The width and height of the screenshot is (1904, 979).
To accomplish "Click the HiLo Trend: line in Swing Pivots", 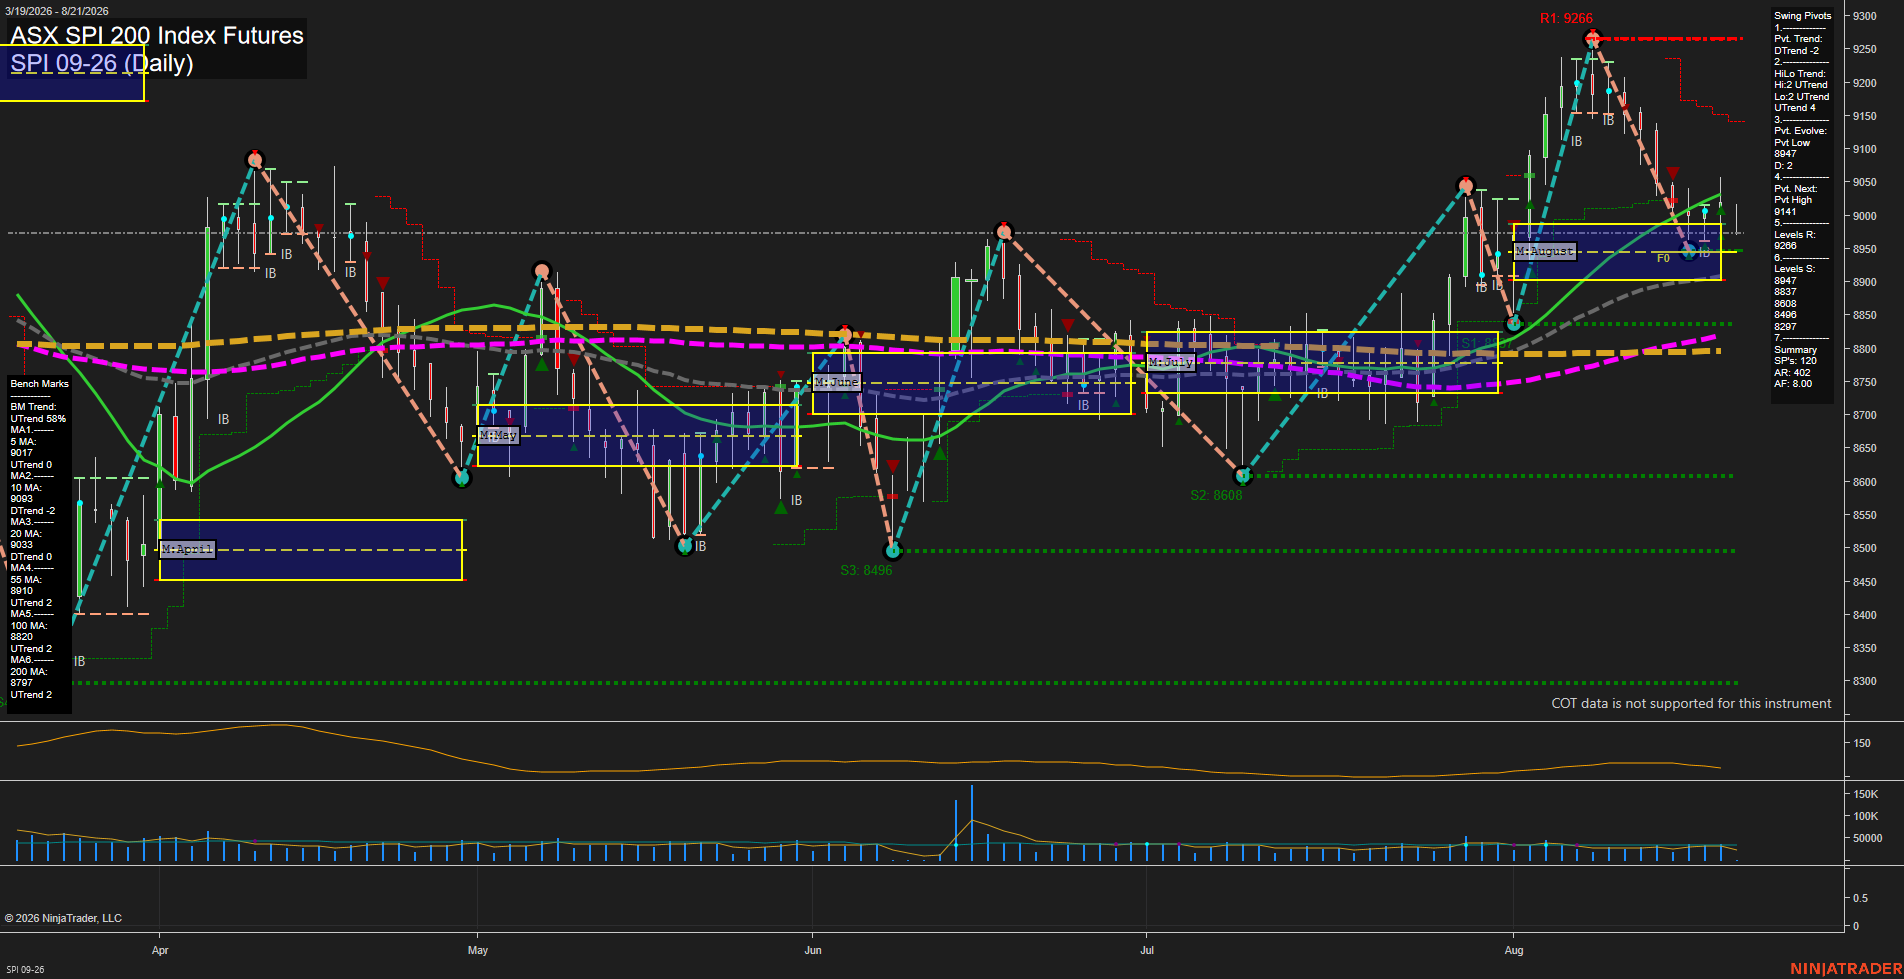I will (x=1800, y=74).
